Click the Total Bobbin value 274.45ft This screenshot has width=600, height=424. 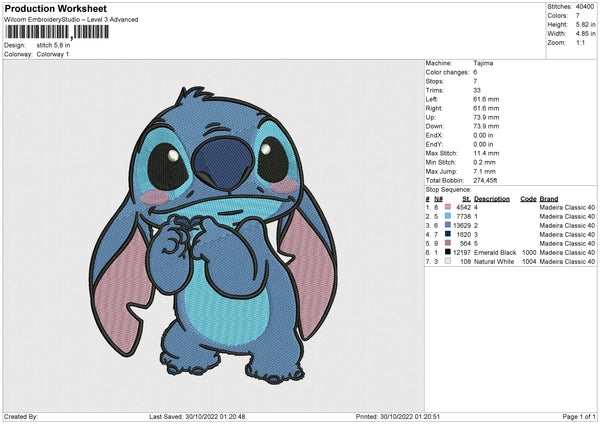(x=488, y=180)
